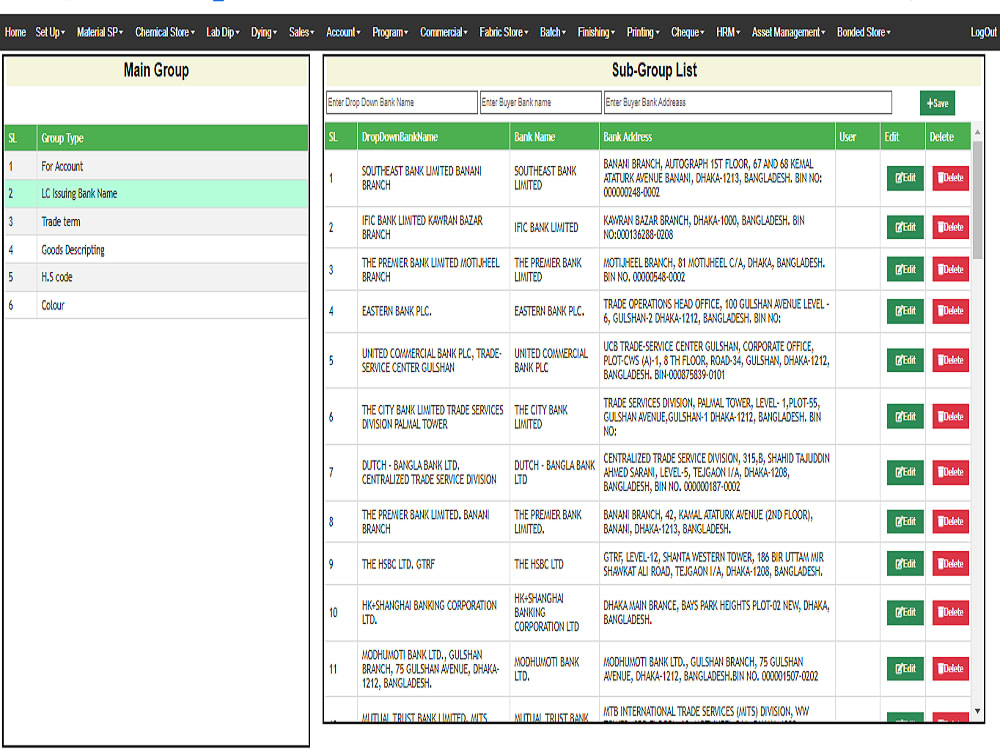The height and width of the screenshot is (750, 1000).
Task: Open the Lab Dip dropdown menu
Action: coord(223,32)
